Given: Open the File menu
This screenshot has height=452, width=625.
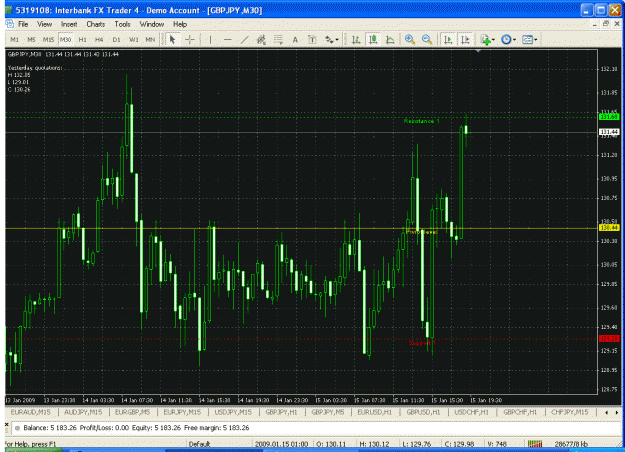Looking at the screenshot, I should pos(23,24).
